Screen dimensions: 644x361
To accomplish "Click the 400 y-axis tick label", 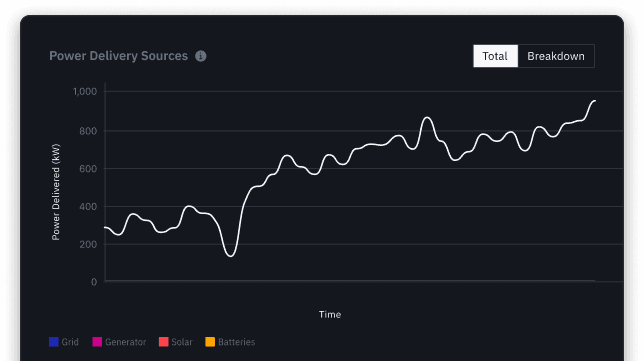I will click(88, 207).
